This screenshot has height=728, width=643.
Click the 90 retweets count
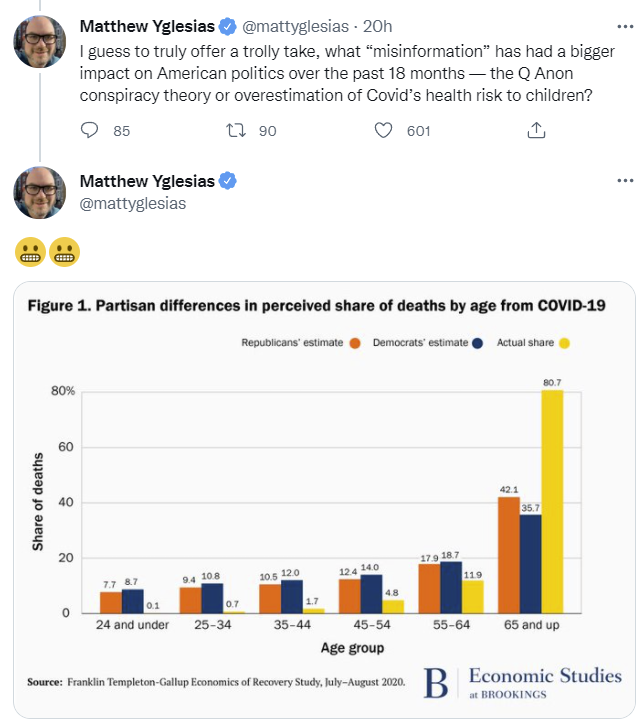tap(267, 130)
